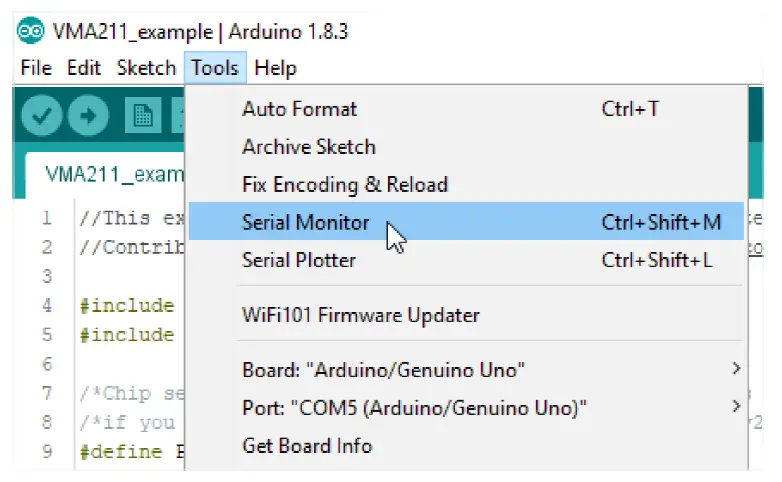Click Get Board Info
The image size is (782, 482).
pyautogui.click(x=307, y=445)
